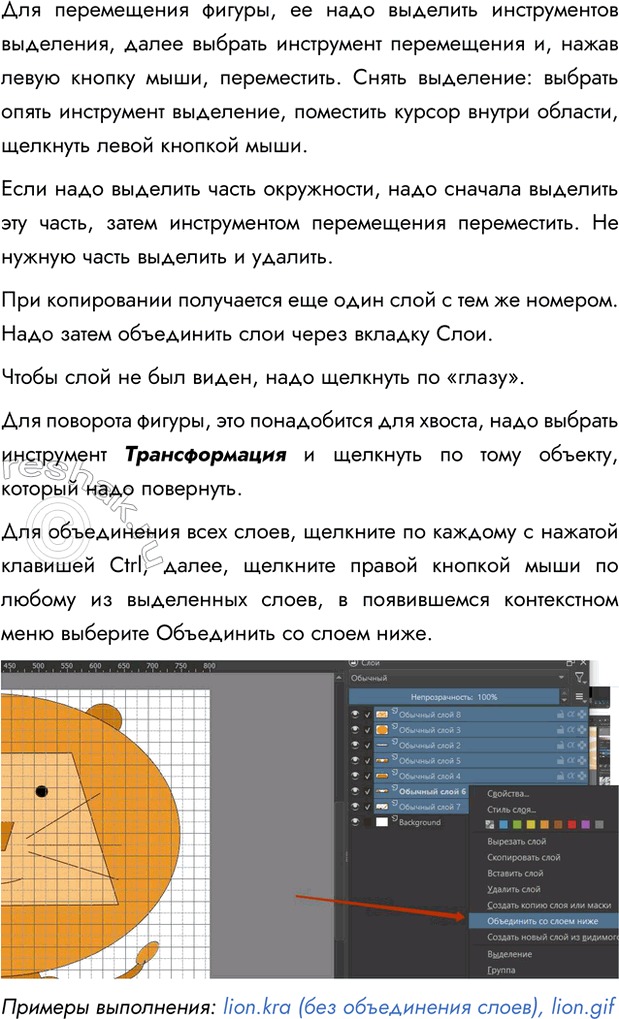
Task: Toggle the checkbox of Обычный слой 7
Action: pyautogui.click(x=367, y=806)
